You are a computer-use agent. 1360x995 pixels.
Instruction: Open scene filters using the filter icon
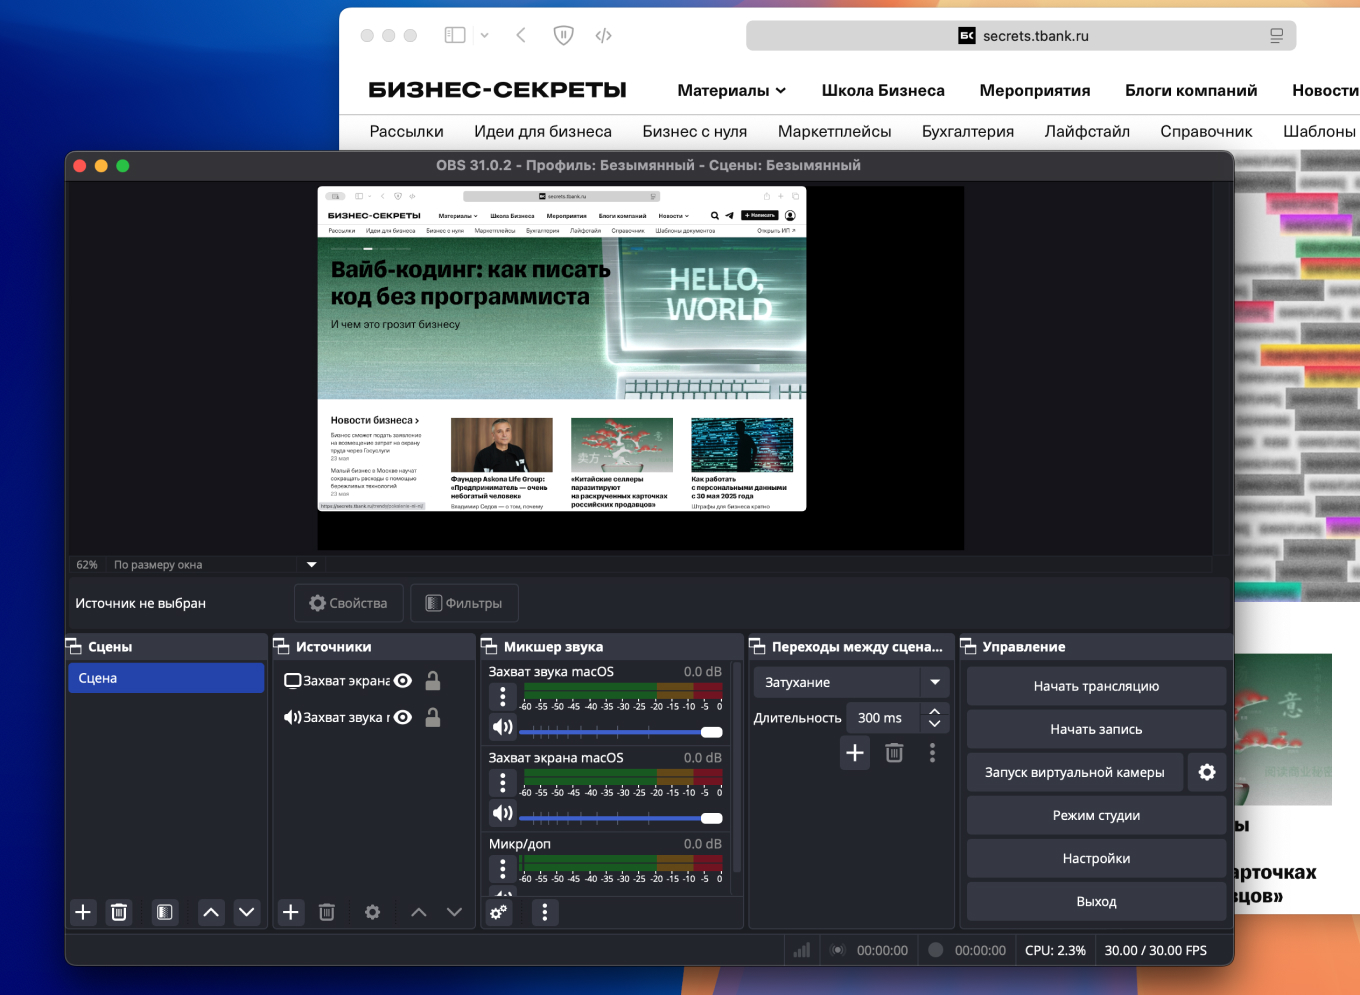coord(164,912)
